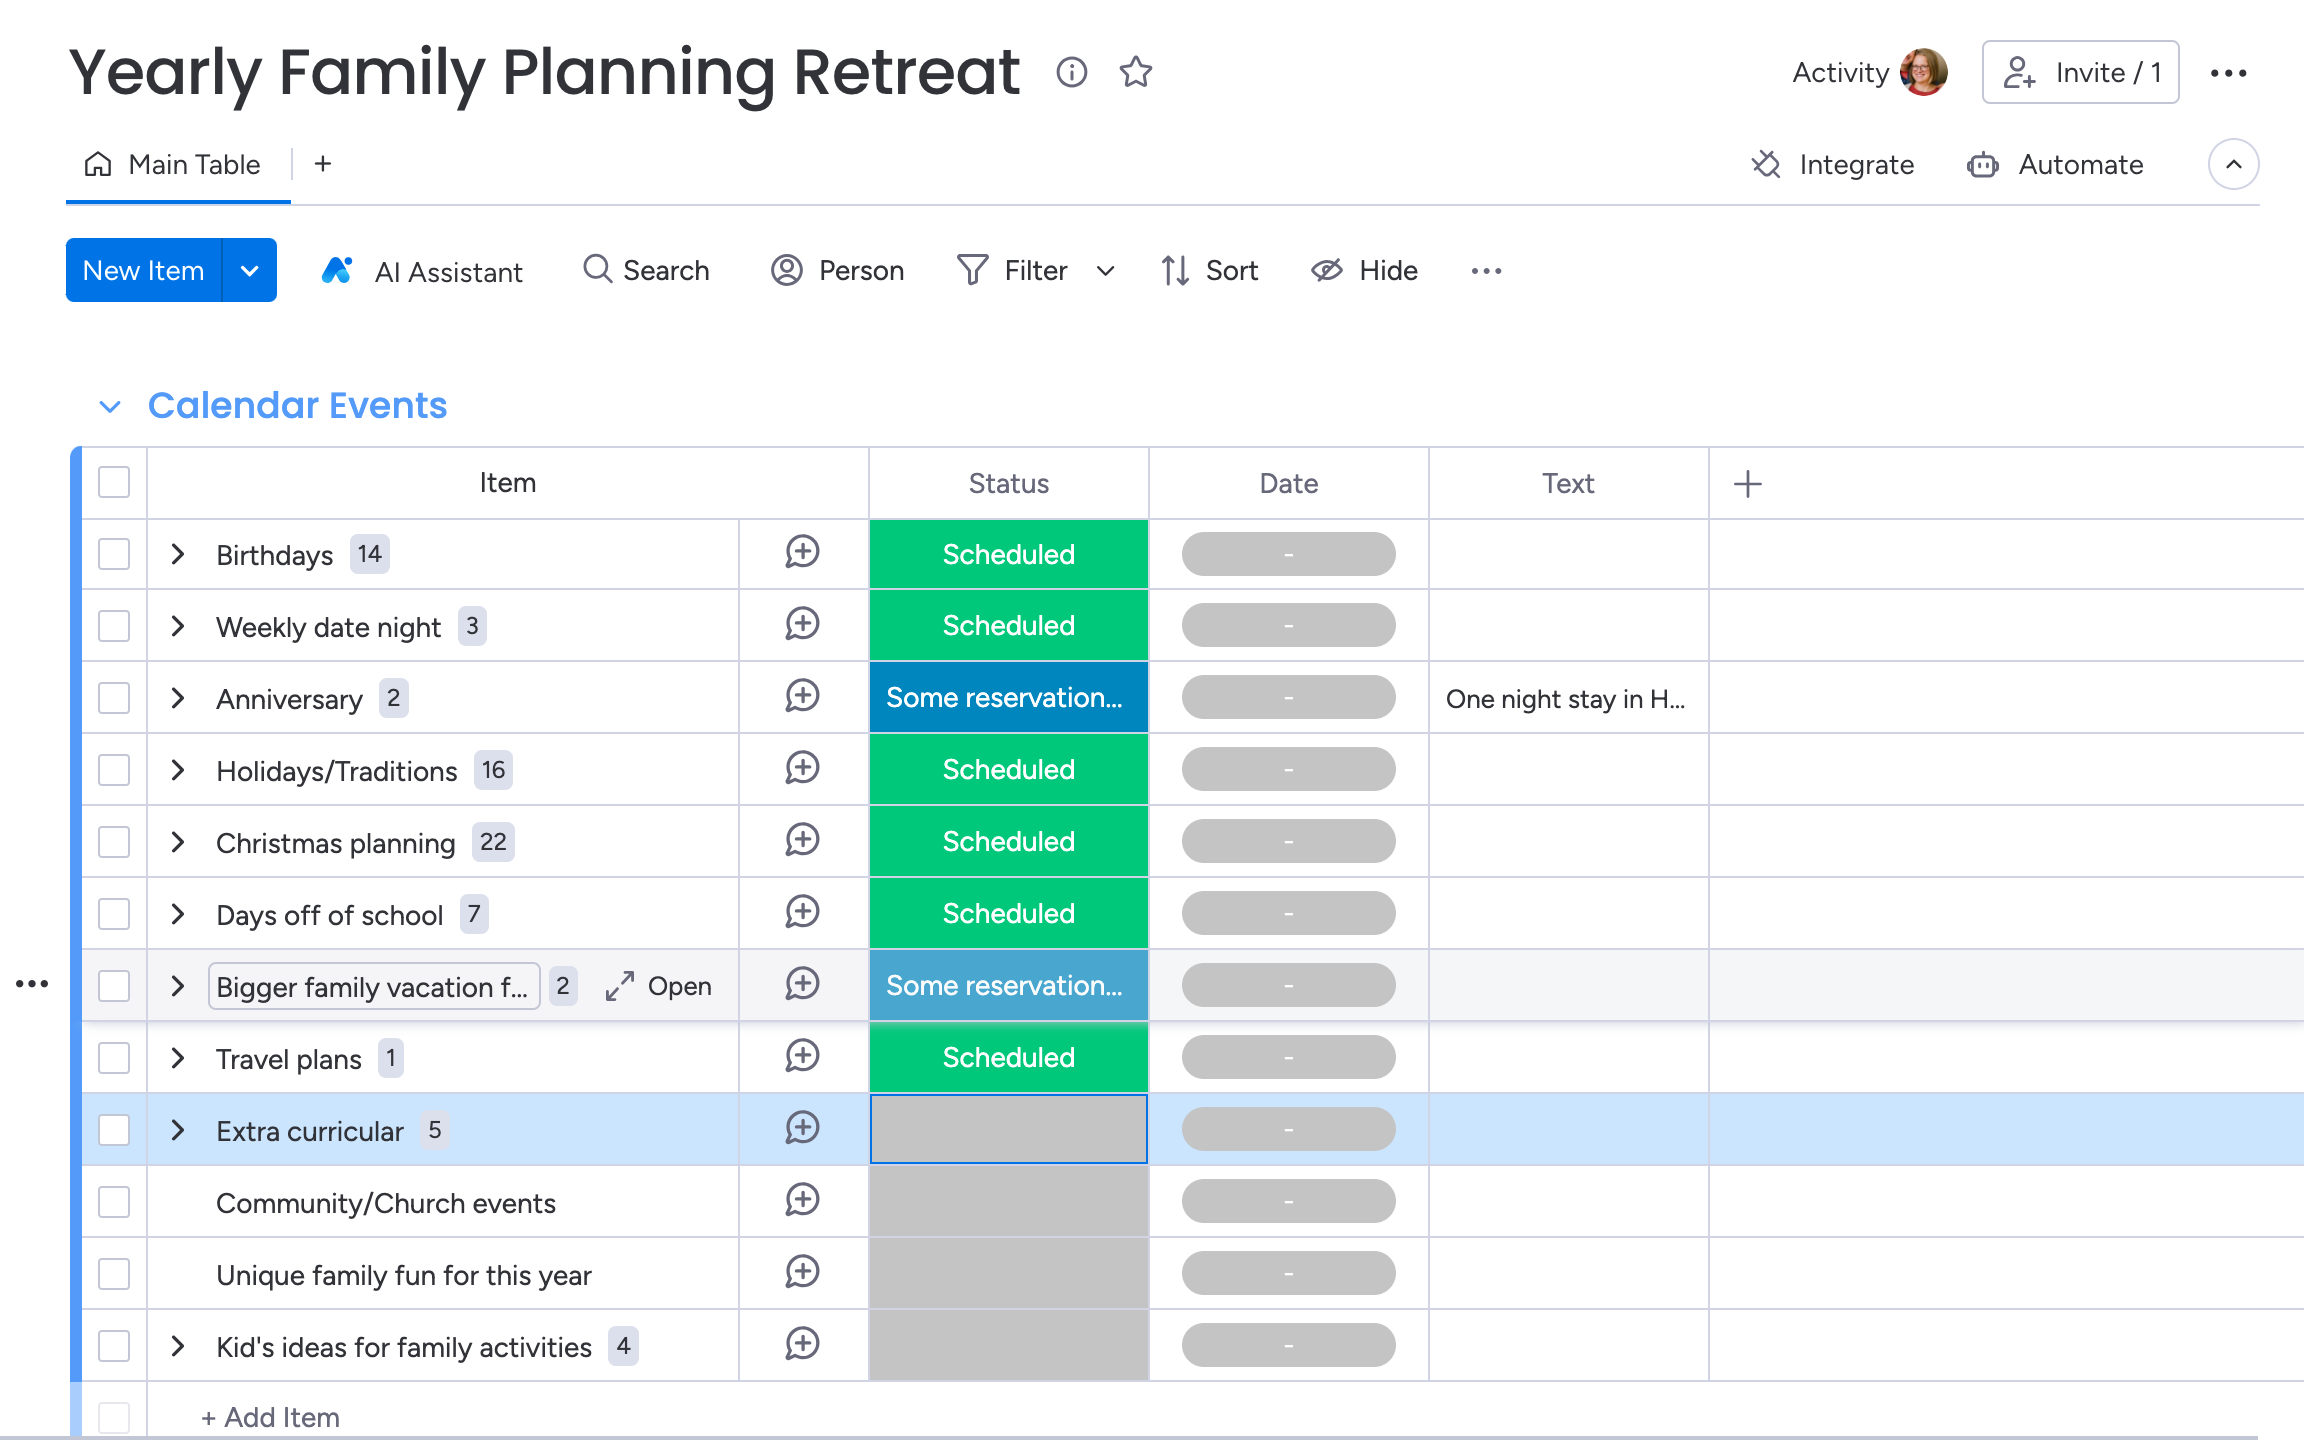Hide columns with the Hide tool
The width and height of the screenshot is (2318, 1440).
point(1365,271)
